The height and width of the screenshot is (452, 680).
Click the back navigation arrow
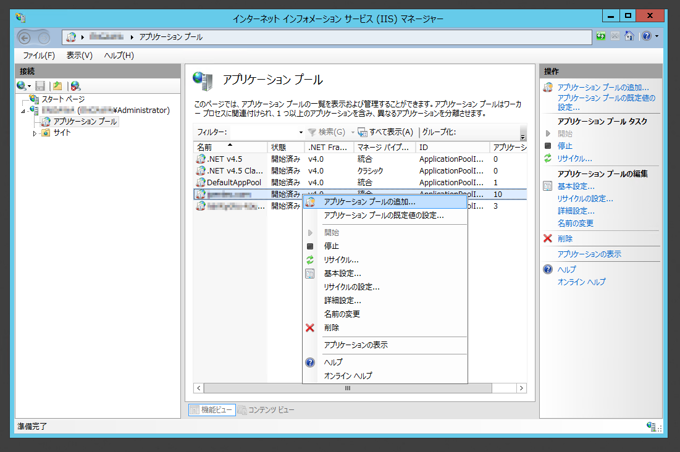pos(25,38)
